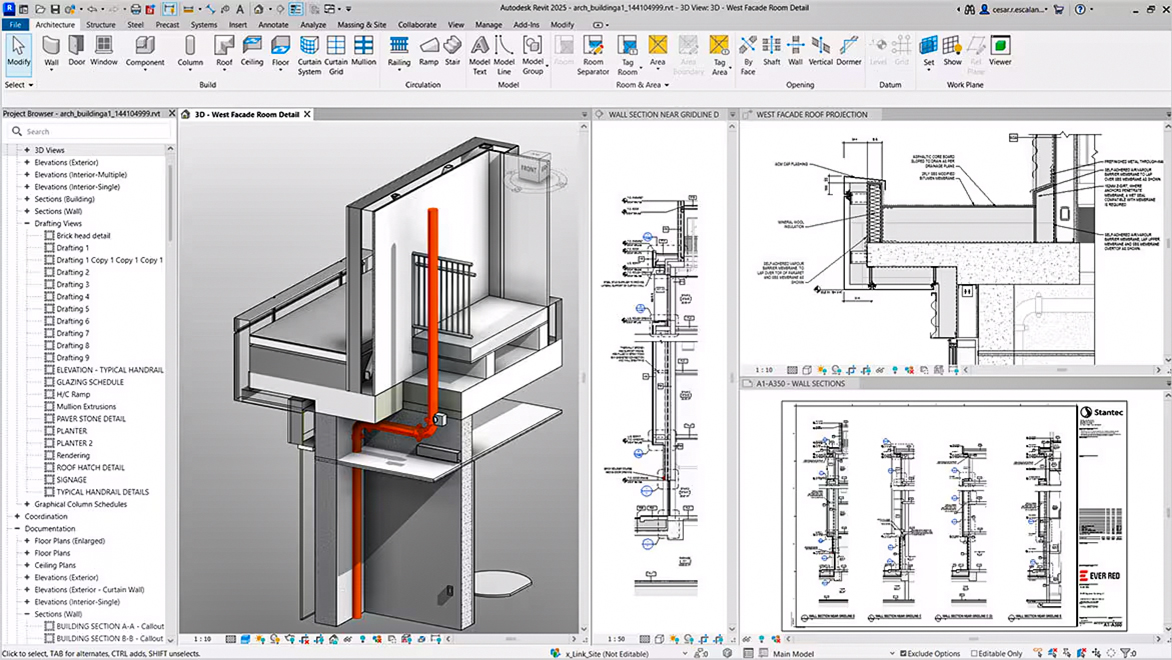This screenshot has width=1172, height=660.
Task: Open the Brick head detail drafting view
Action: pyautogui.click(x=83, y=235)
